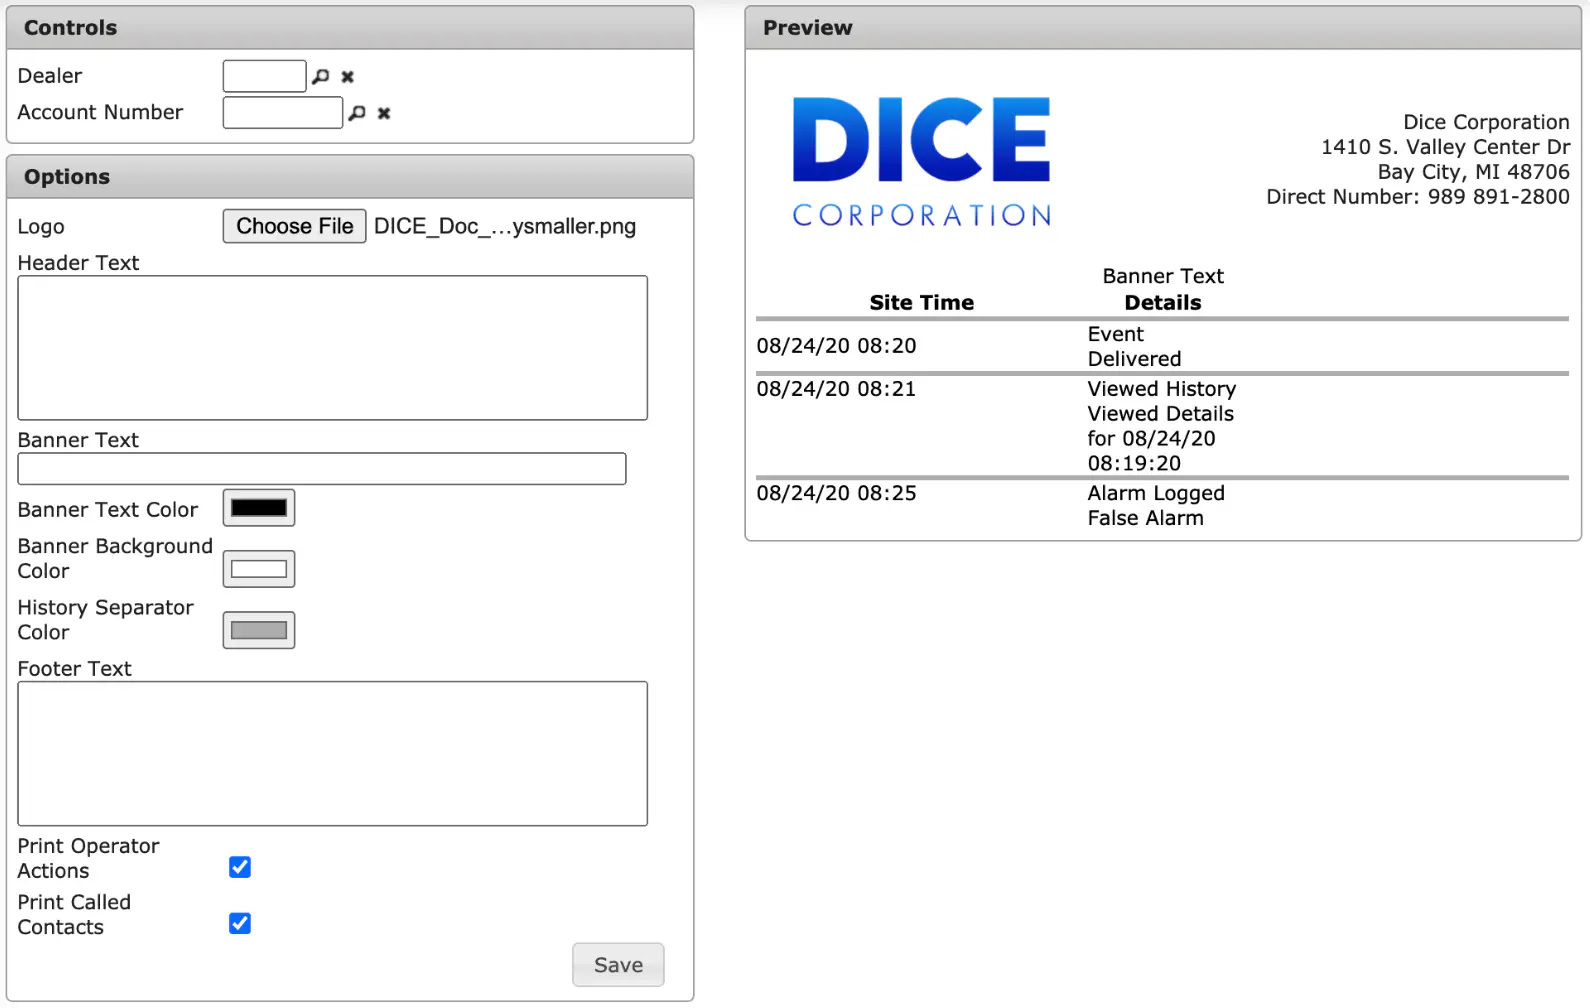Click the 'False Alarm' detail text
Image resolution: width=1590 pixels, height=1008 pixels.
1146,518
